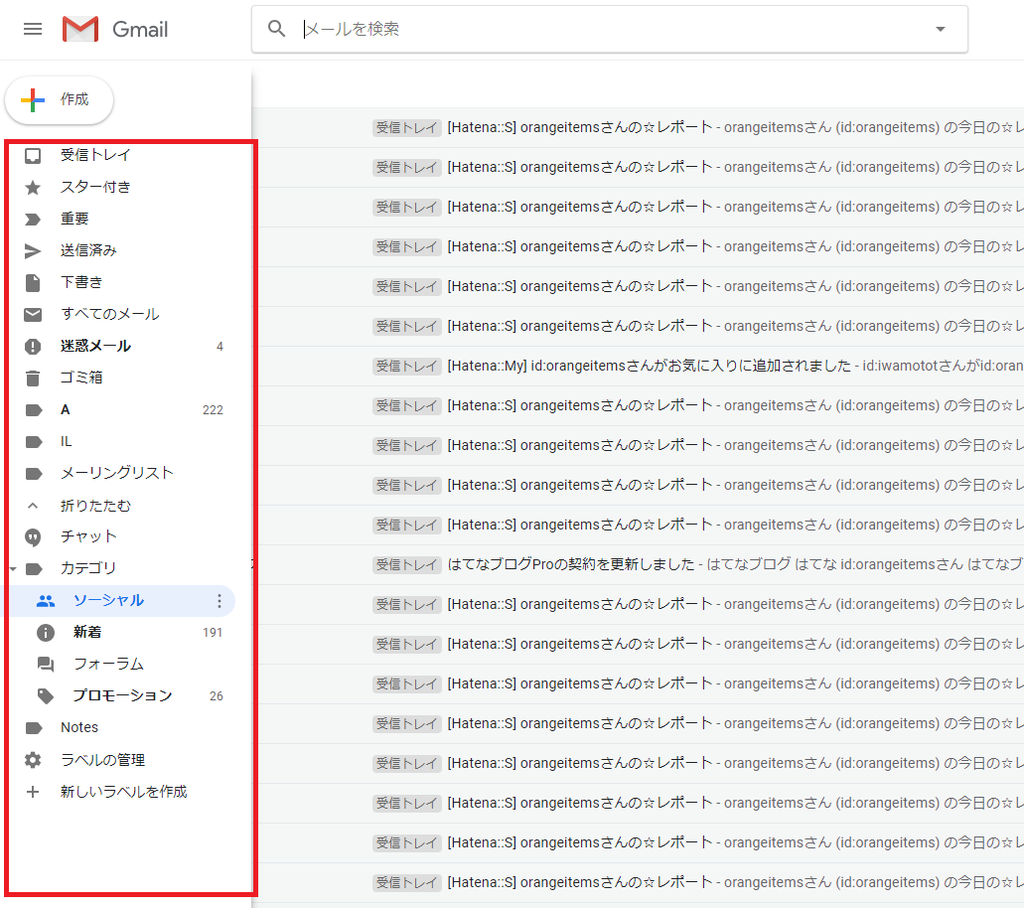Click the 4 count beside 迷惑メール

(220, 347)
